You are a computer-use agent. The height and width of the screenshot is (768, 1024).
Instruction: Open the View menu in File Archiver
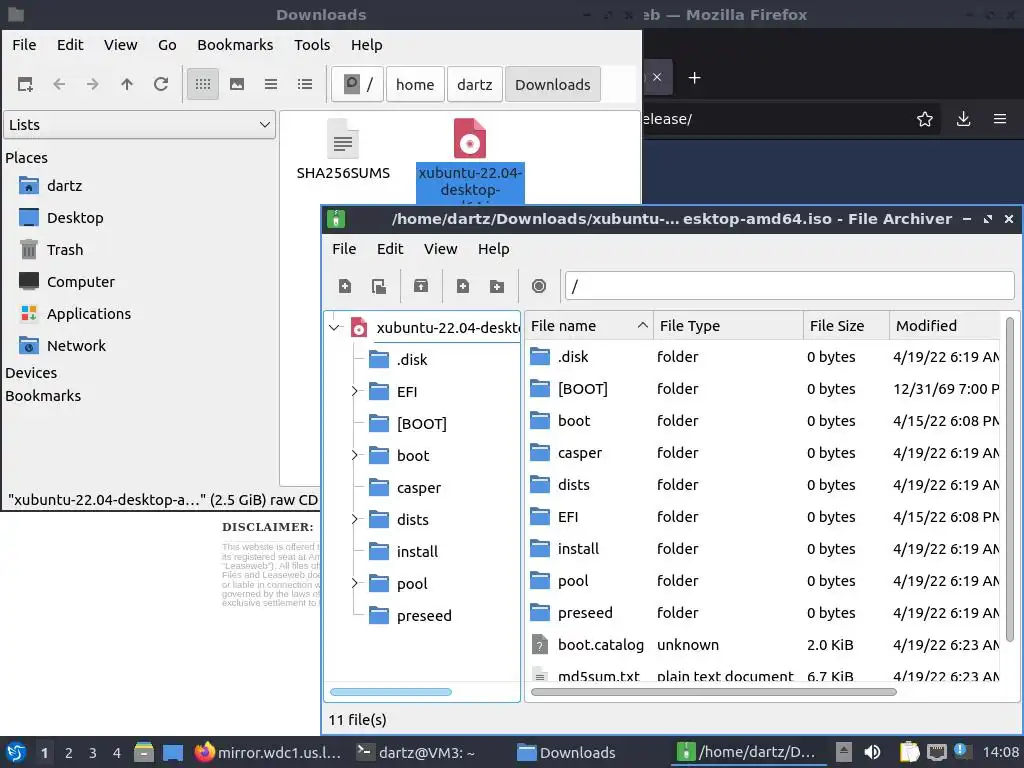(x=440, y=249)
